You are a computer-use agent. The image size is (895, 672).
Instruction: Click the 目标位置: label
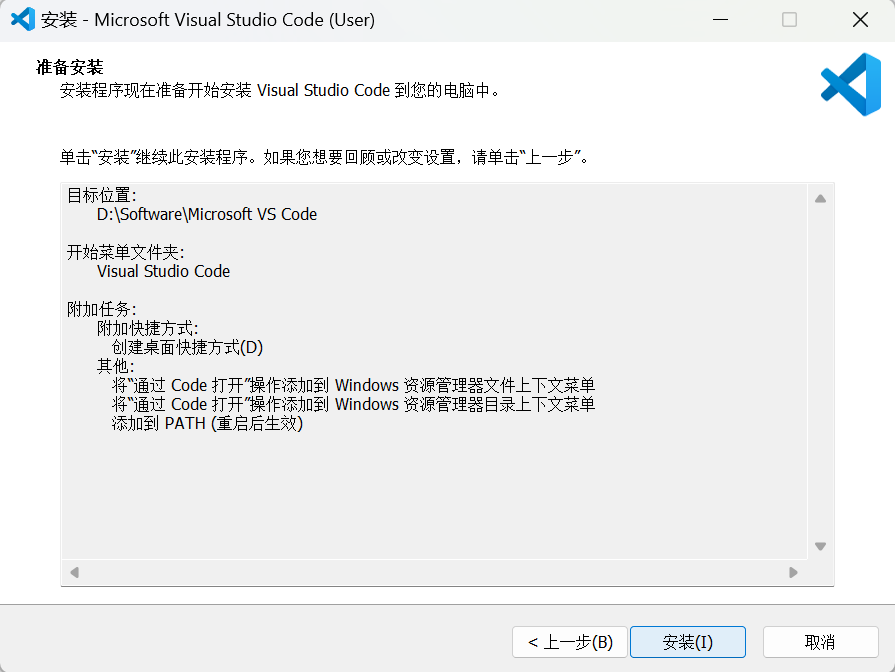[x=102, y=195]
